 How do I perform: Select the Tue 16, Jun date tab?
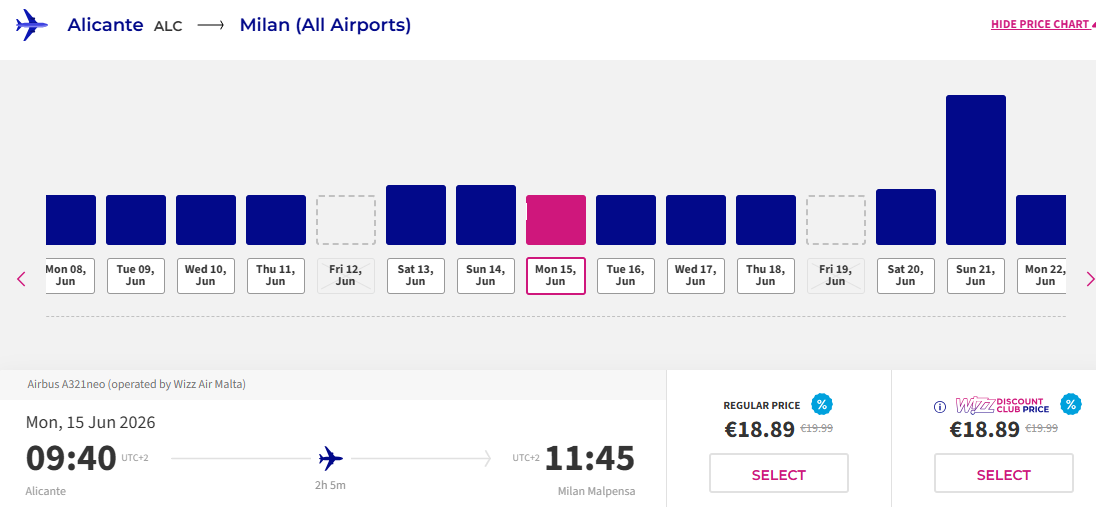coord(625,275)
